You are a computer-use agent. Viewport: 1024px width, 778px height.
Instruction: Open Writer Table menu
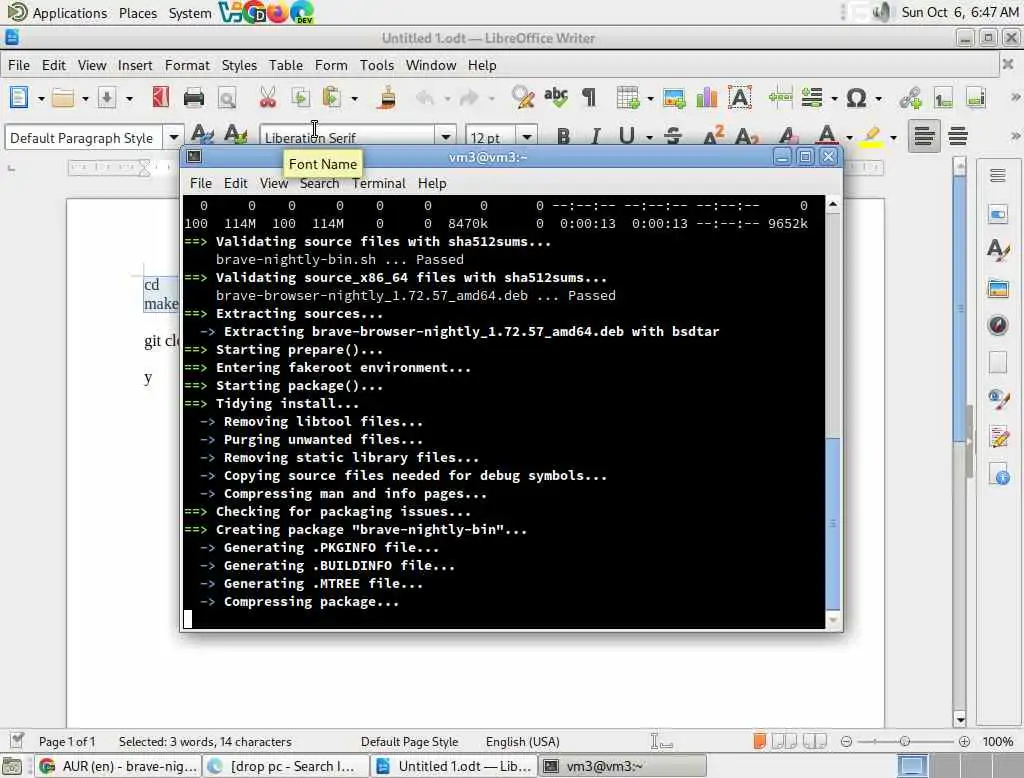point(285,65)
